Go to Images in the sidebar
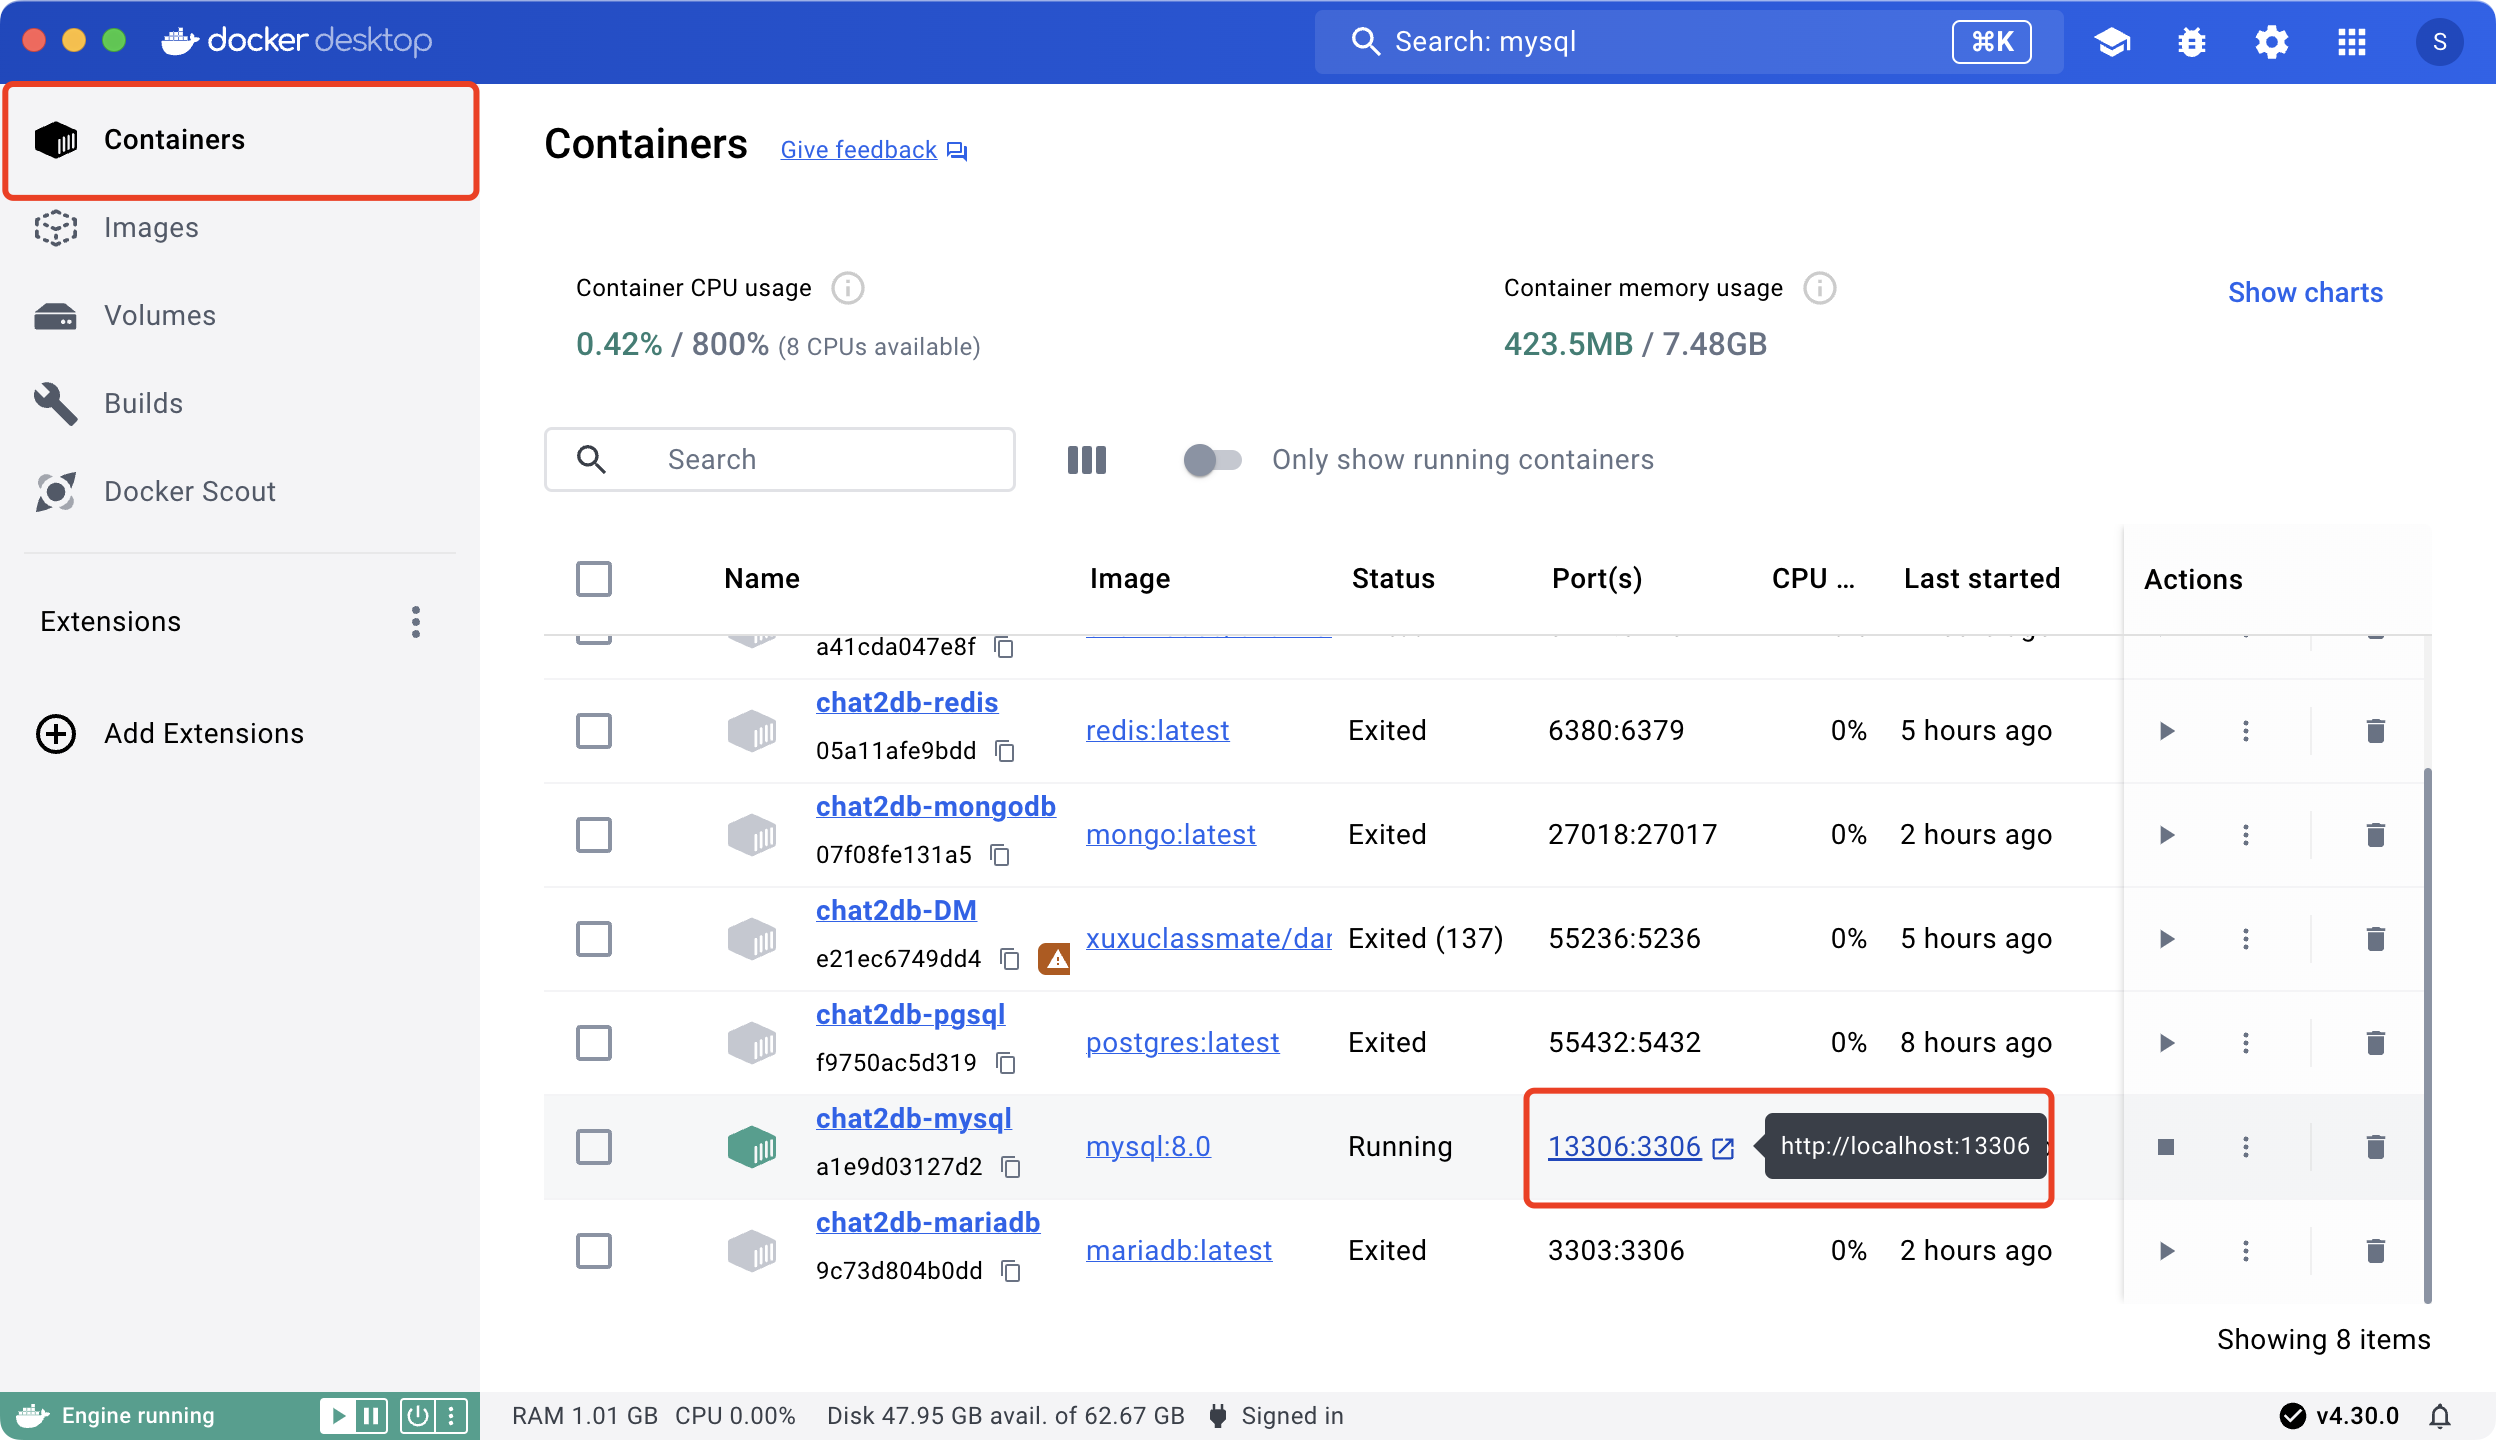Viewport: 2496px width, 1440px height. [x=240, y=228]
